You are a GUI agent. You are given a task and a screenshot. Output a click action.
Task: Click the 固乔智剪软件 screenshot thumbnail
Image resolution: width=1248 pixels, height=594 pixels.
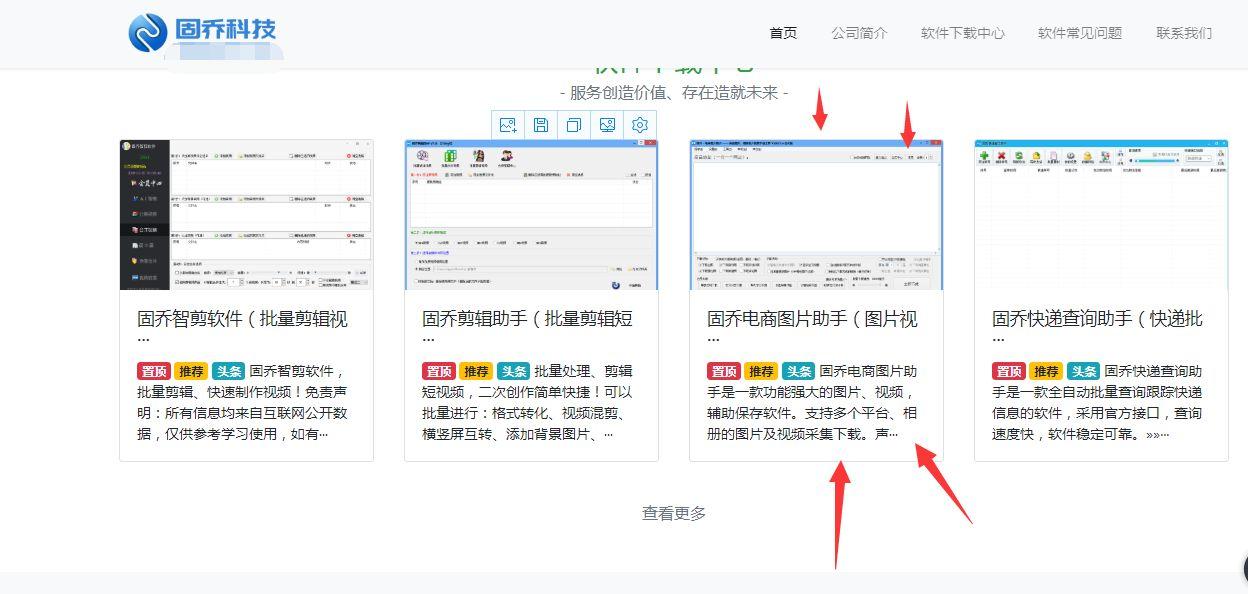tap(246, 215)
